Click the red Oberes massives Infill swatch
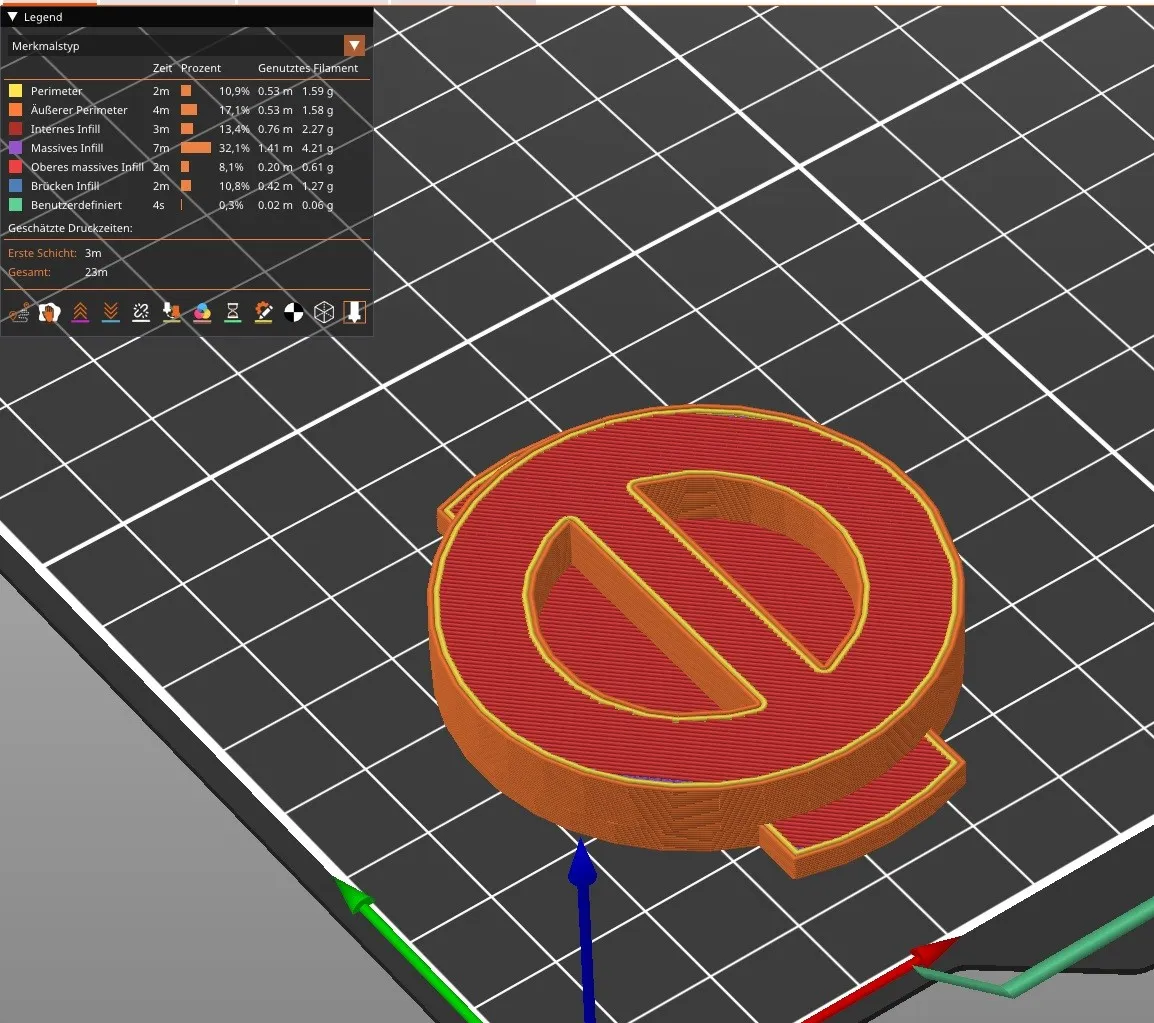 pos(15,167)
